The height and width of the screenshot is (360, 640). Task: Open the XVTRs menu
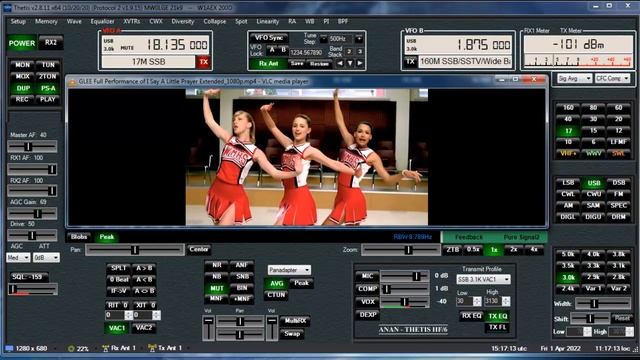(131, 21)
